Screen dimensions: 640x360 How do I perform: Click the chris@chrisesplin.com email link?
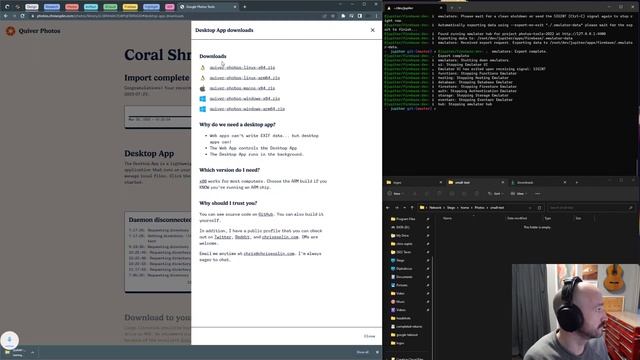click(269, 254)
